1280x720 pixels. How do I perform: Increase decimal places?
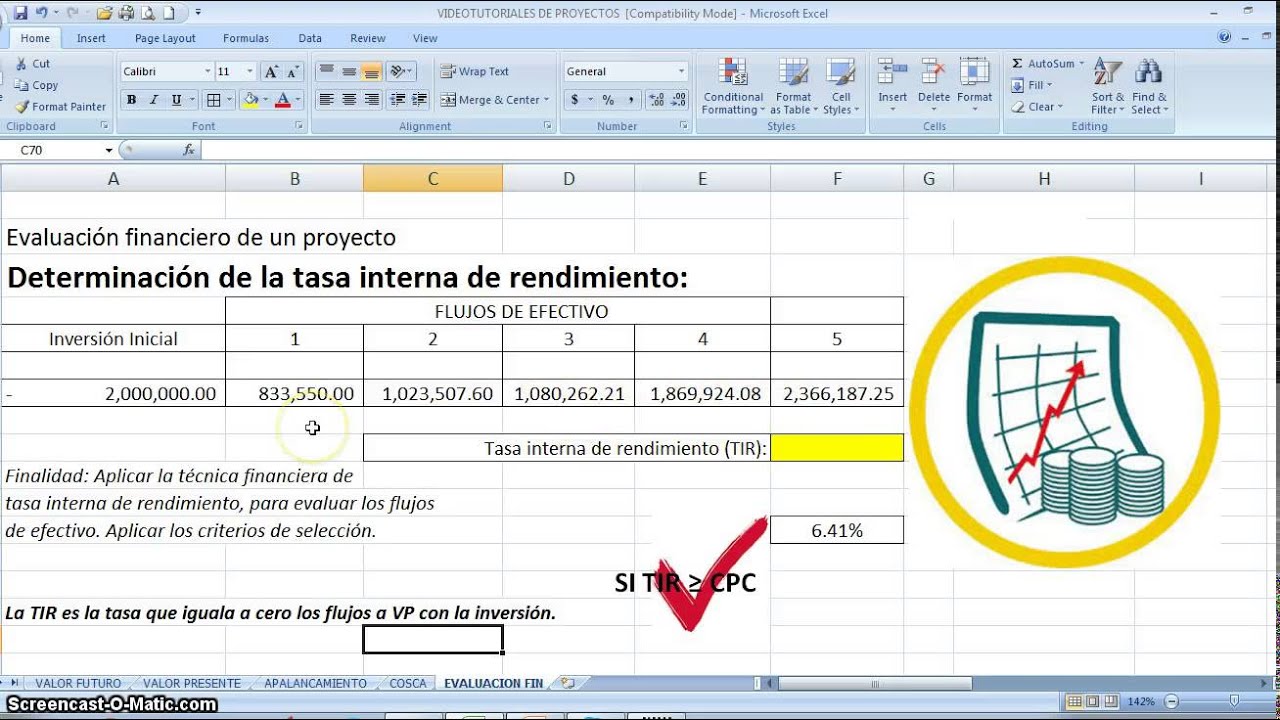coord(656,100)
